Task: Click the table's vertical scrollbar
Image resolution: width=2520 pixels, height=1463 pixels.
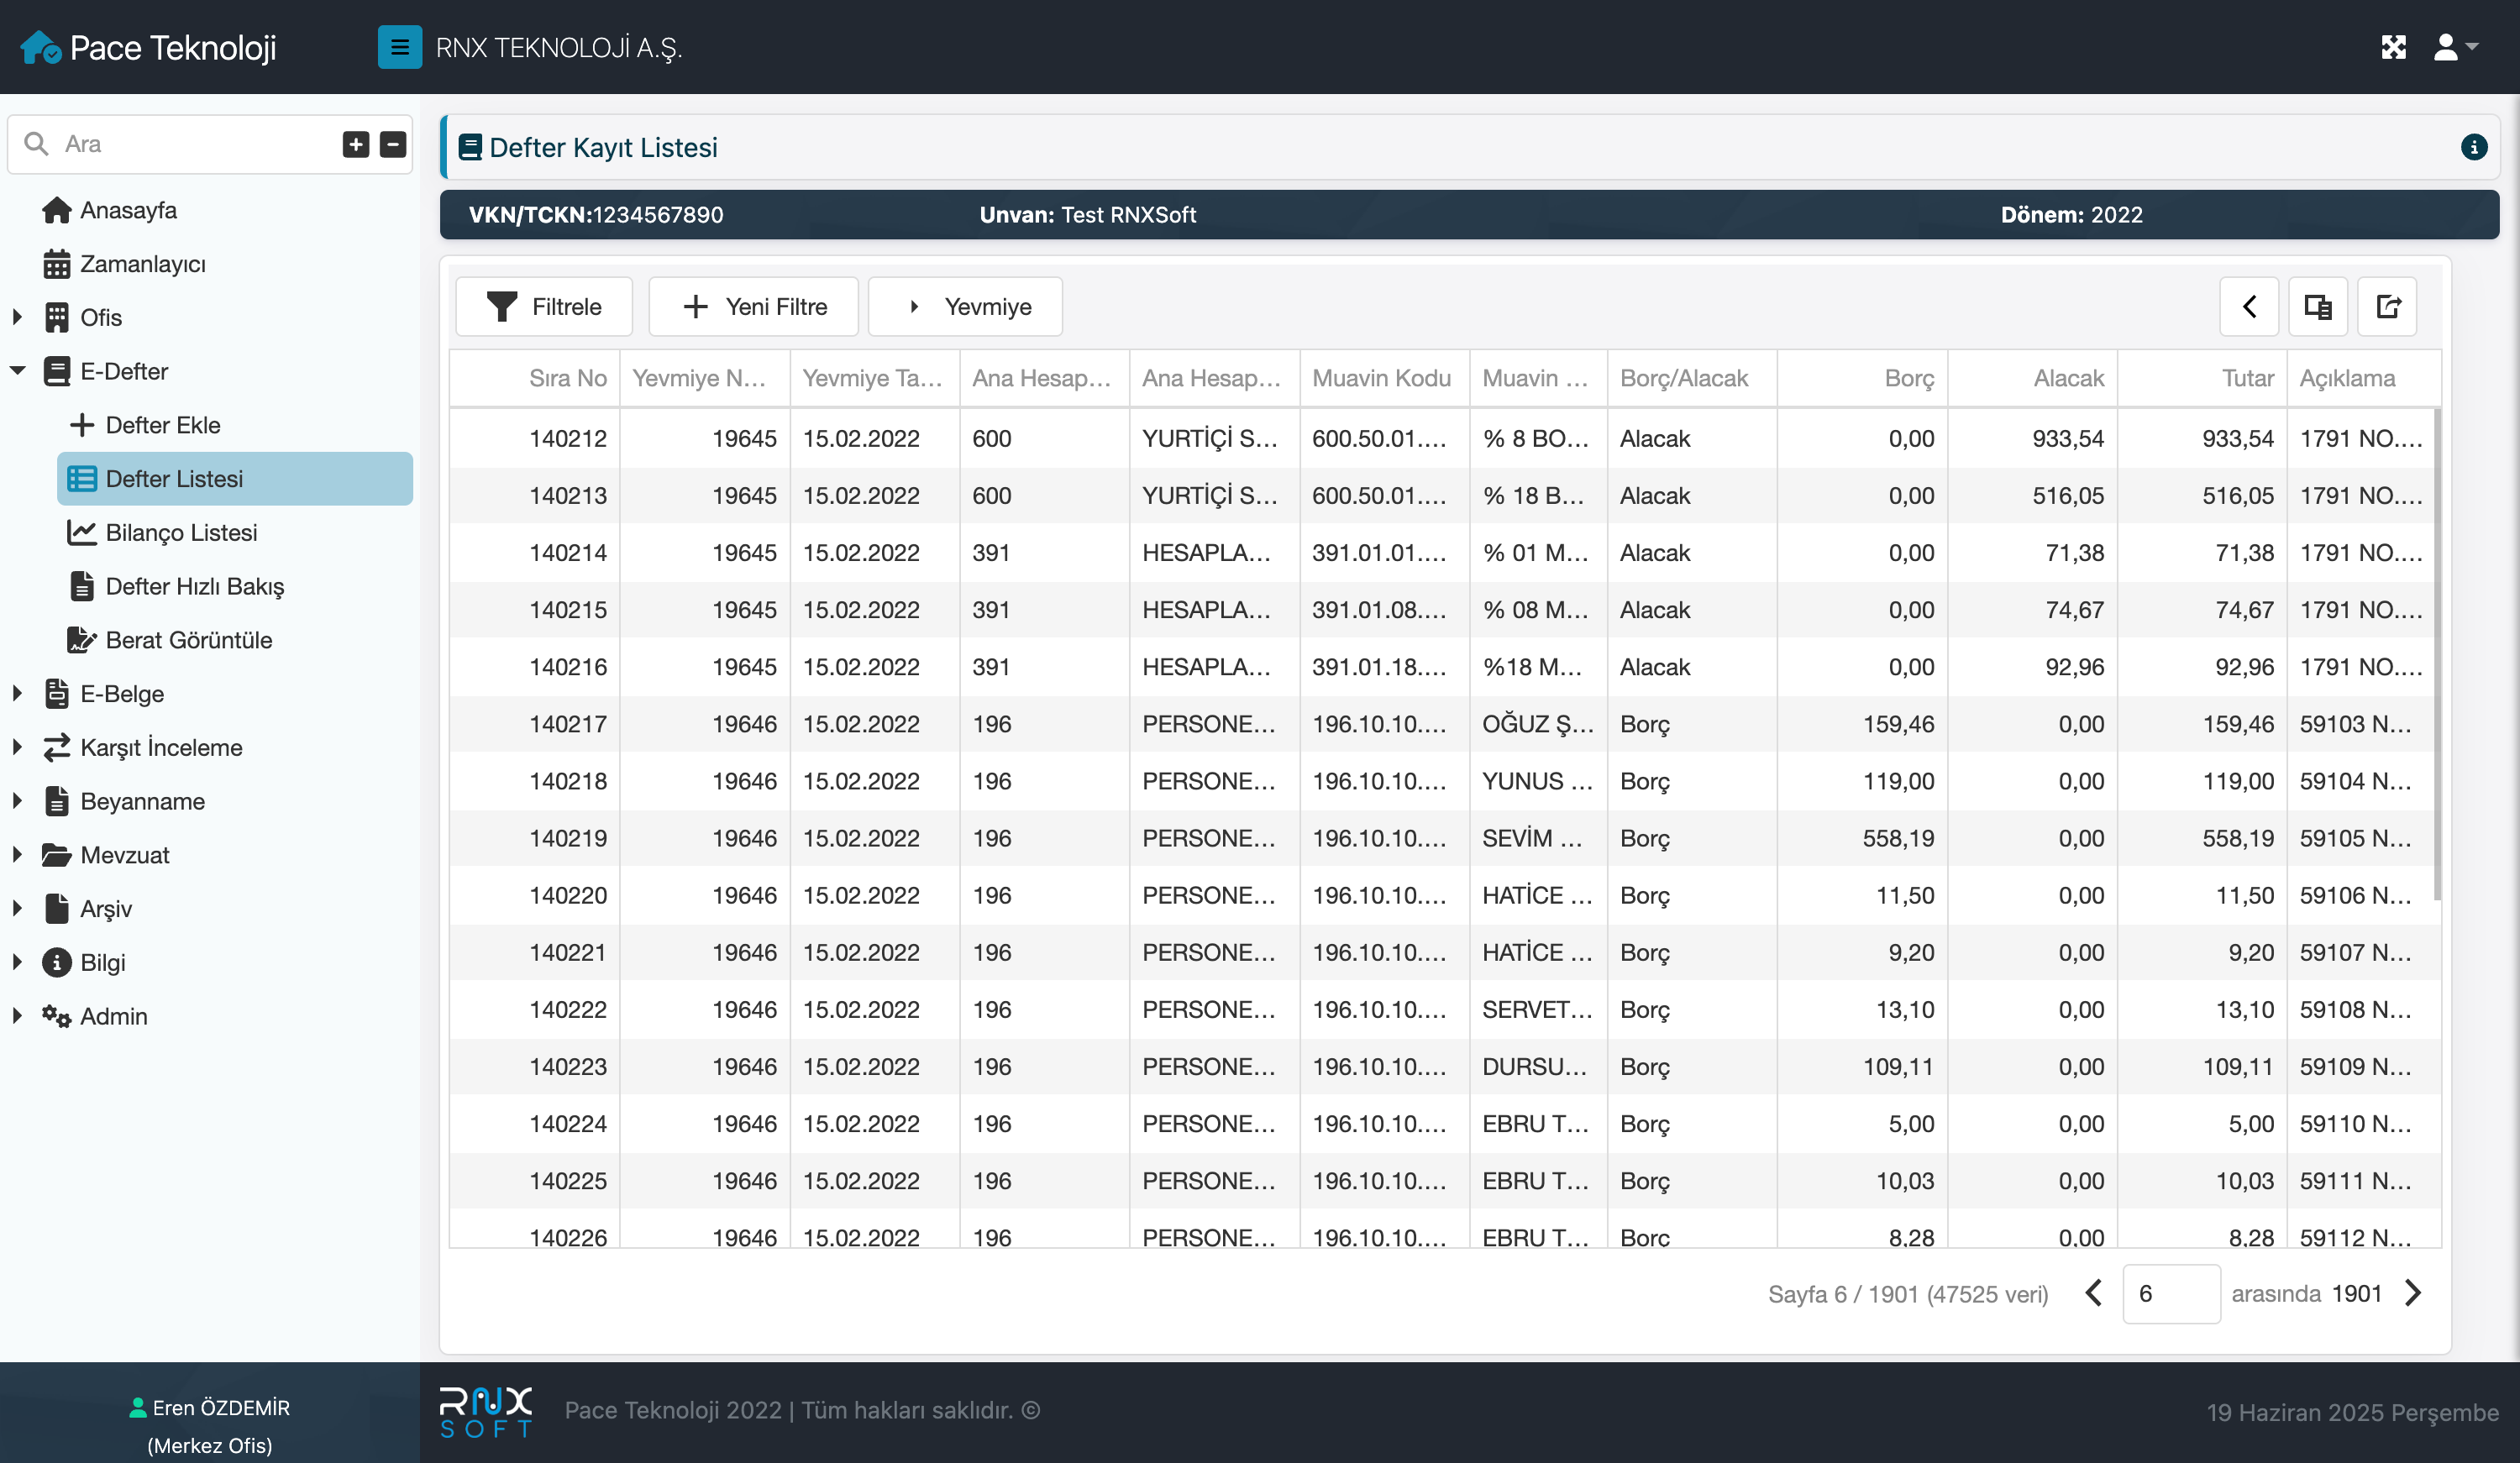Action: click(x=2437, y=650)
